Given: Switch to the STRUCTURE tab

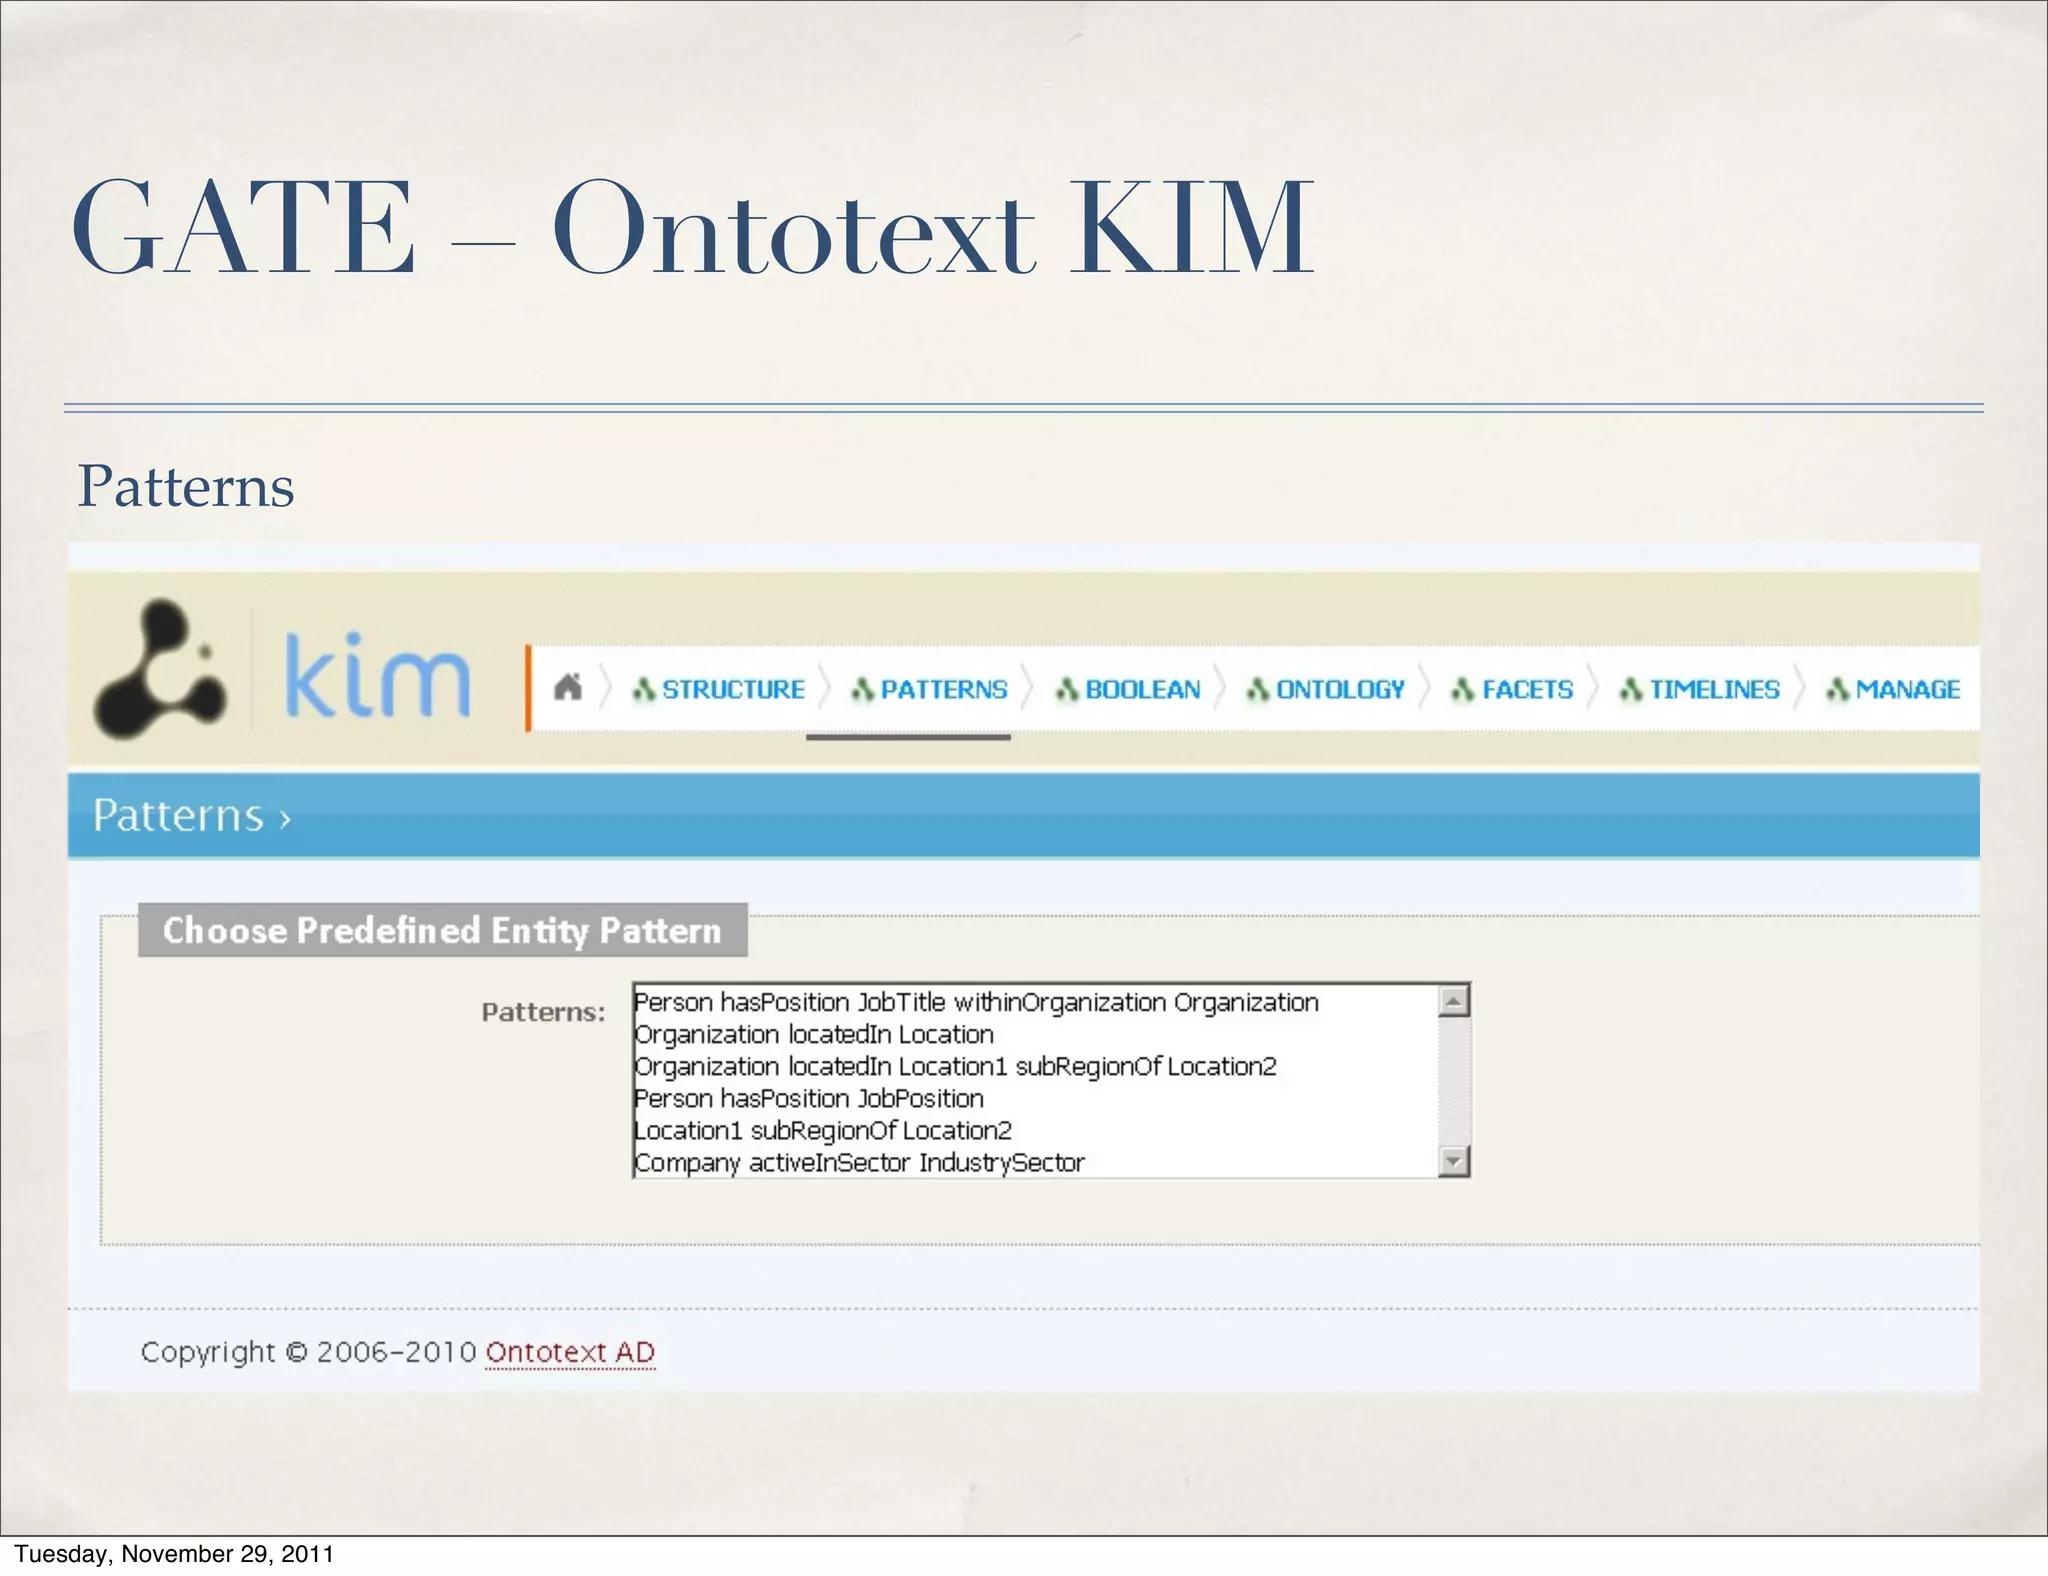Looking at the screenshot, I should pyautogui.click(x=733, y=689).
